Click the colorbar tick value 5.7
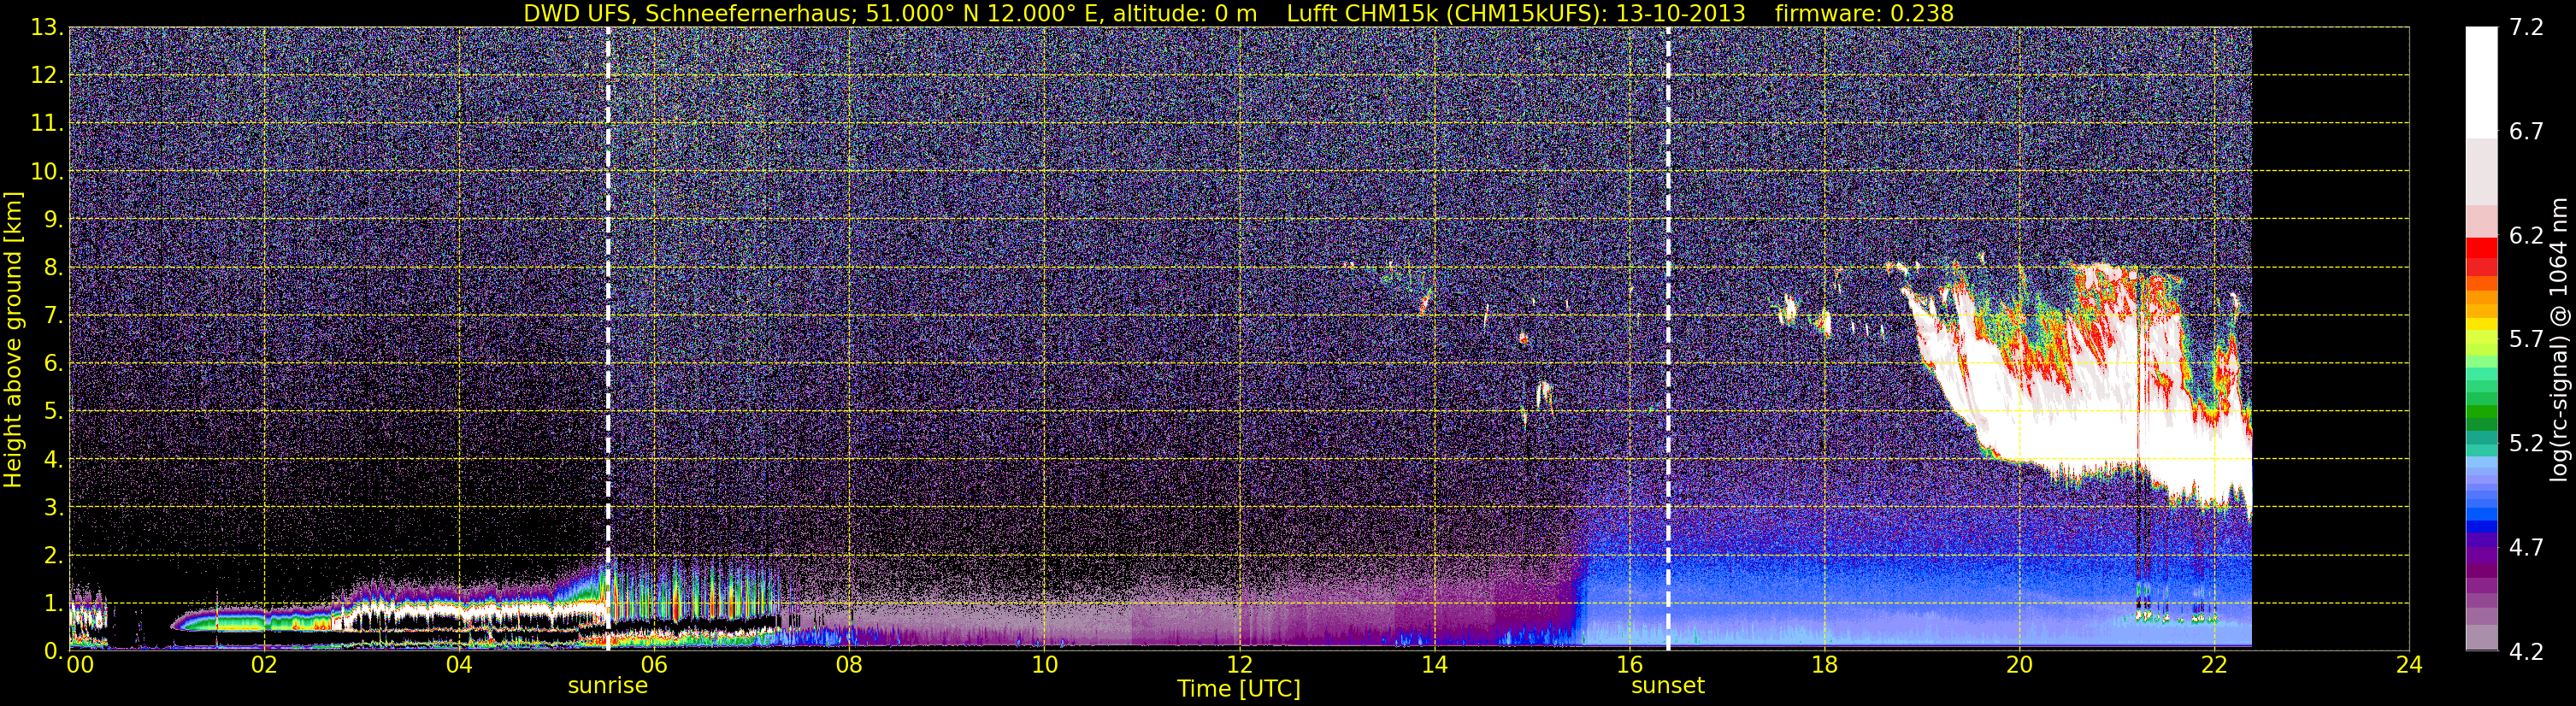The image size is (2576, 706). pos(2526,339)
